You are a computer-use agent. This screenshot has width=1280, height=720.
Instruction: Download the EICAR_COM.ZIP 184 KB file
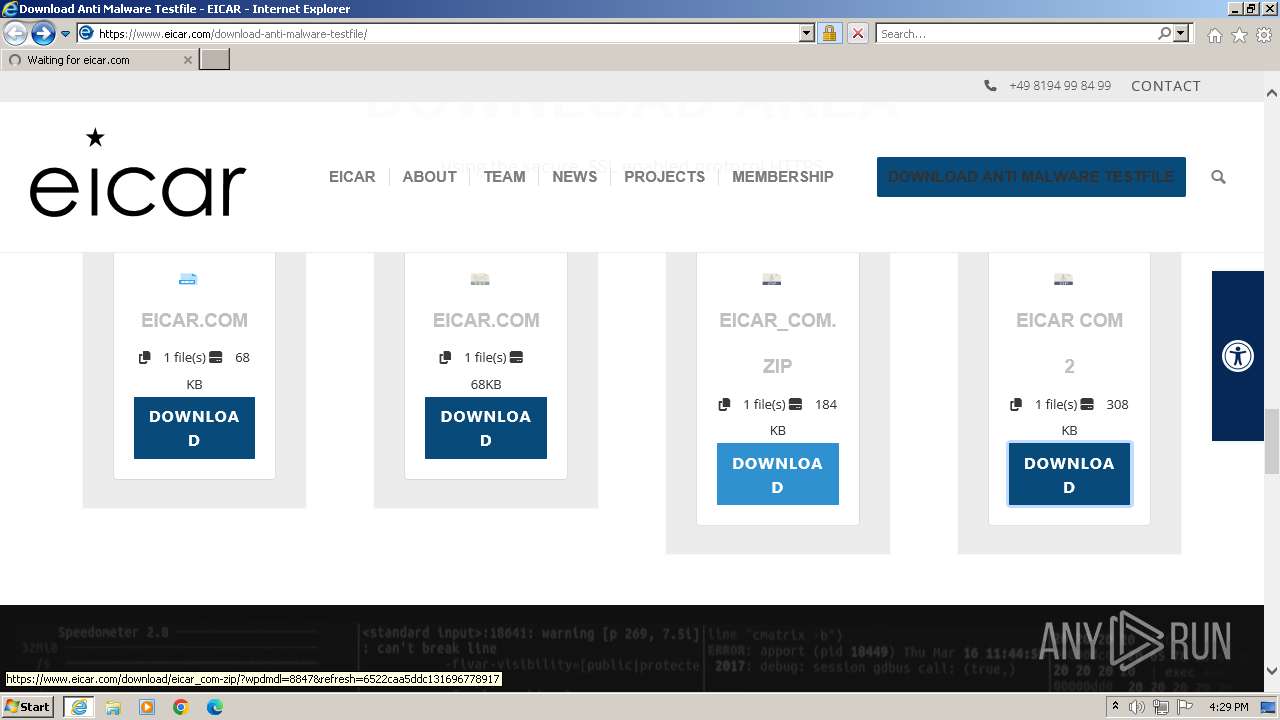pos(777,475)
